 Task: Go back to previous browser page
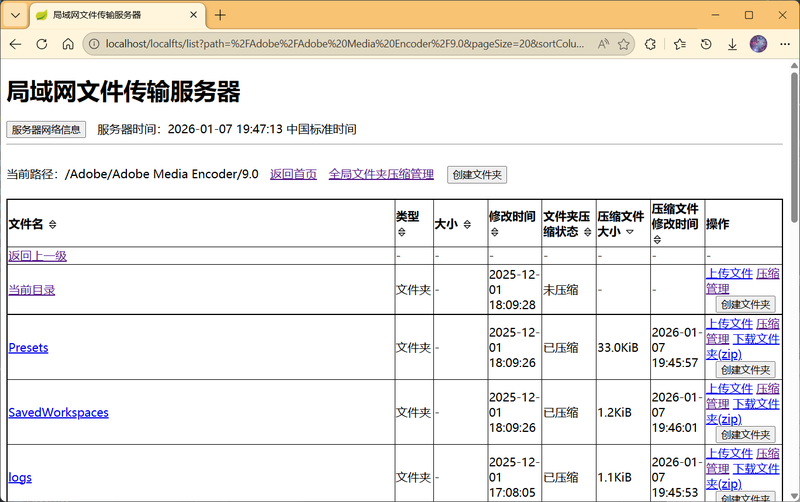[15, 44]
